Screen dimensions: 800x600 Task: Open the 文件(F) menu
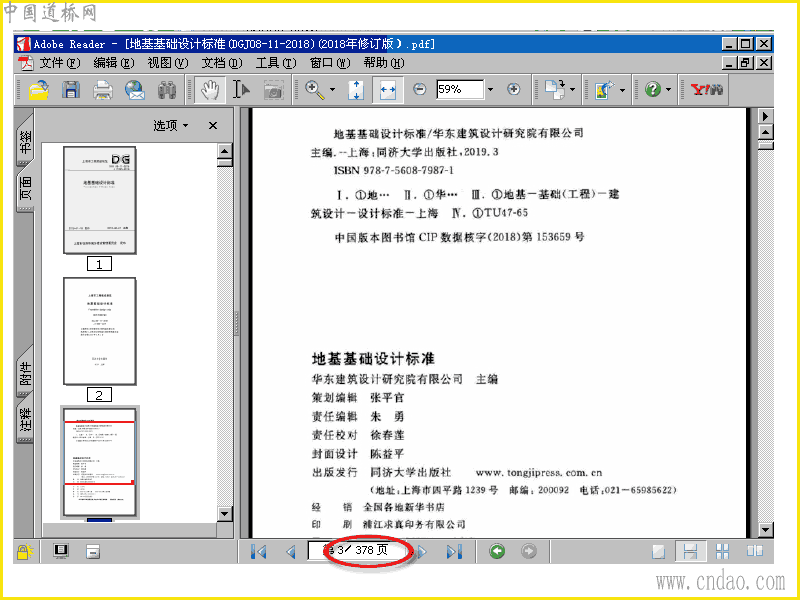[60, 63]
